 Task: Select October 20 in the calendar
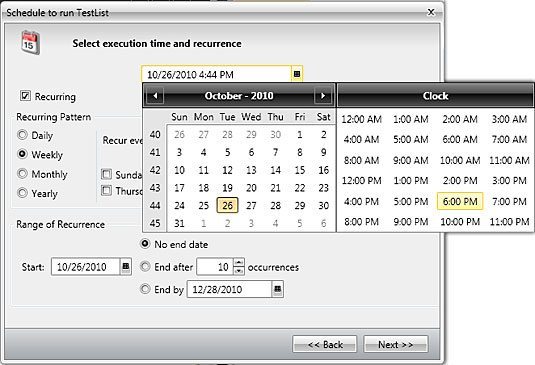[251, 188]
